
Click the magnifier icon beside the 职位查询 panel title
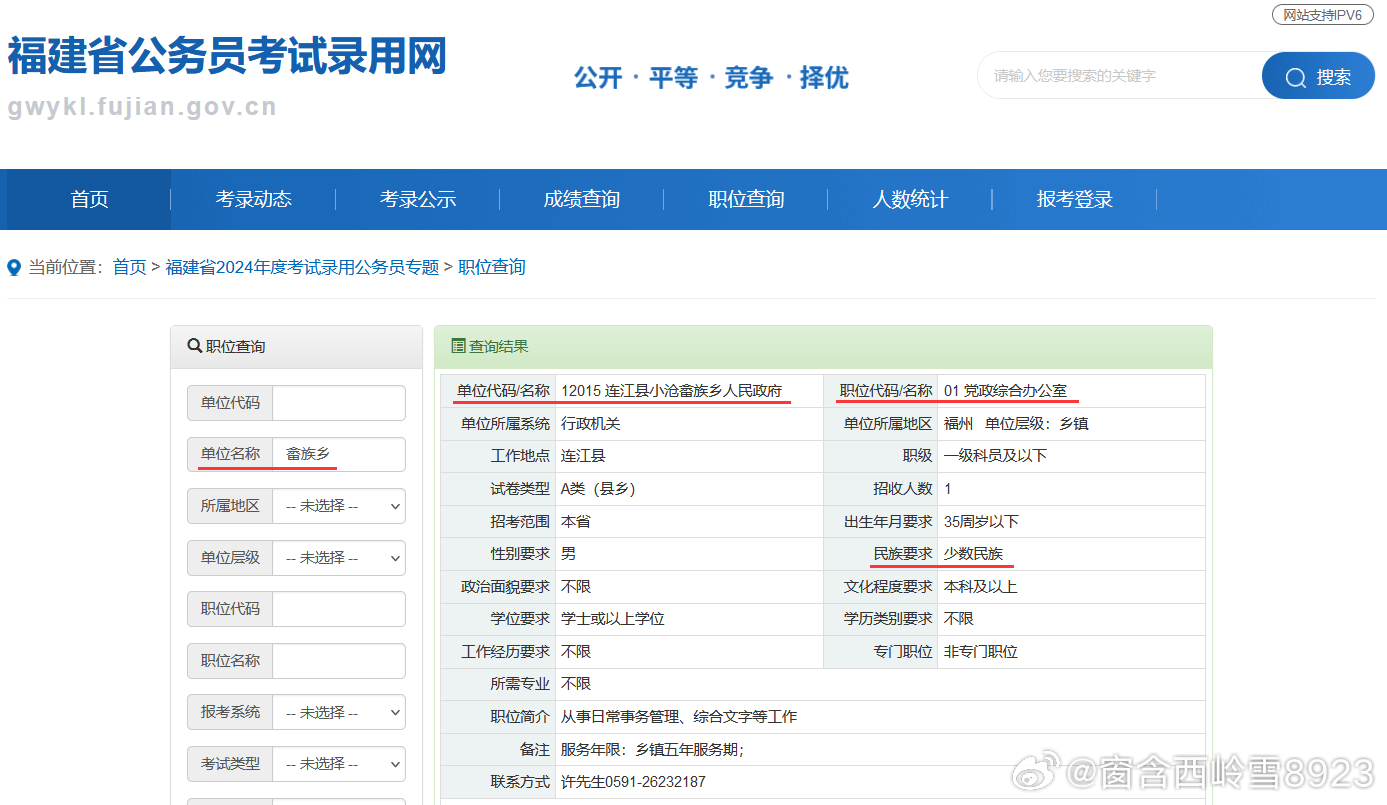click(194, 346)
